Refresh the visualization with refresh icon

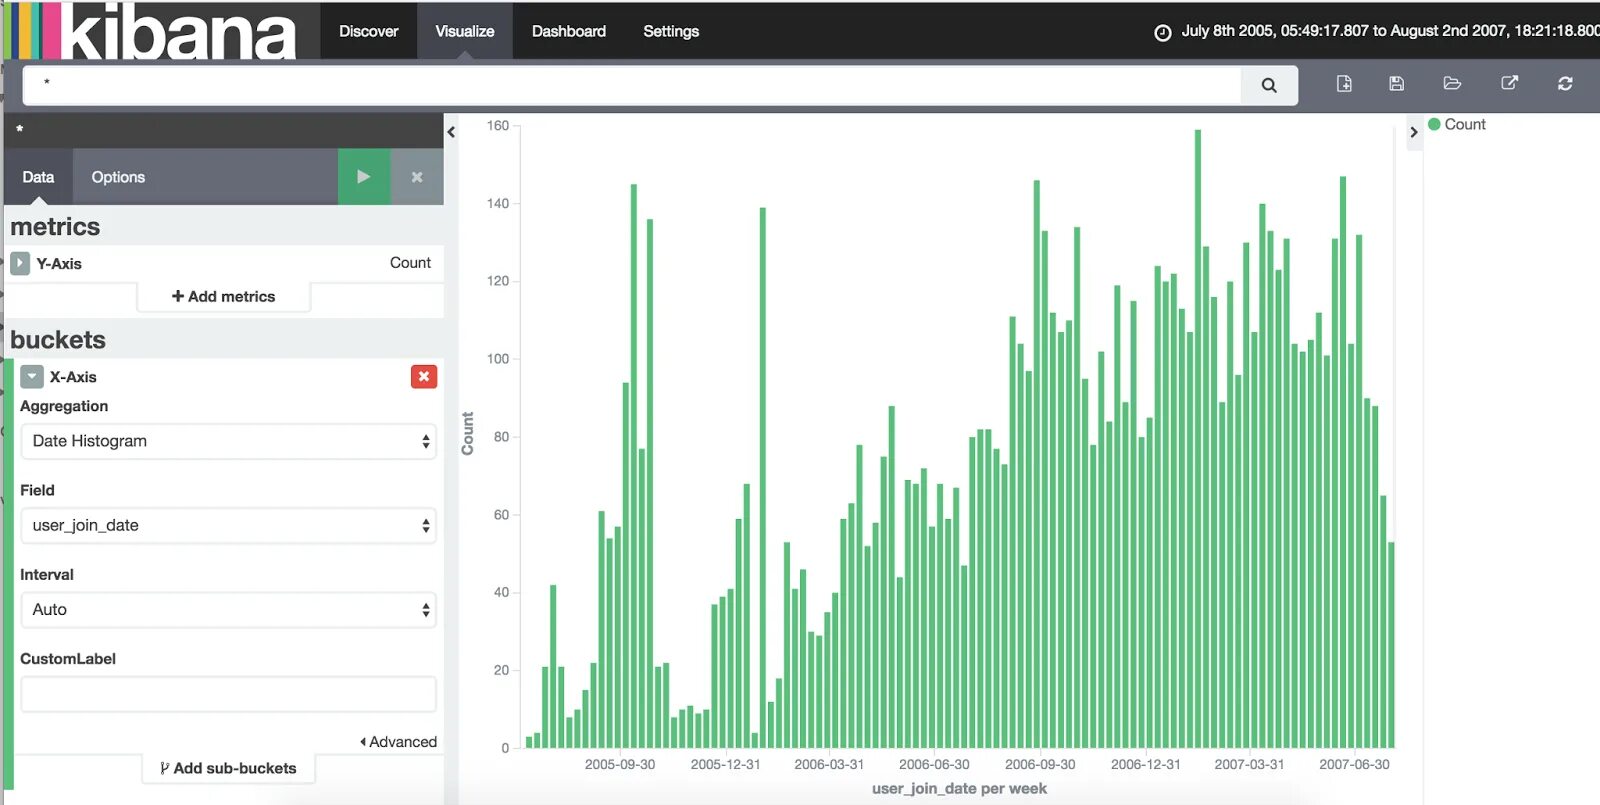(x=1565, y=84)
